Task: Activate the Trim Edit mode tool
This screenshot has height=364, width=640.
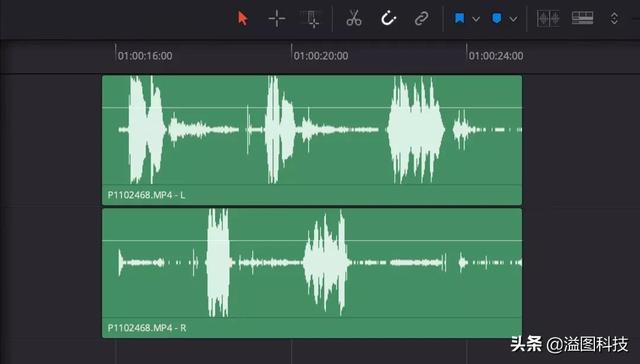Action: coord(277,18)
